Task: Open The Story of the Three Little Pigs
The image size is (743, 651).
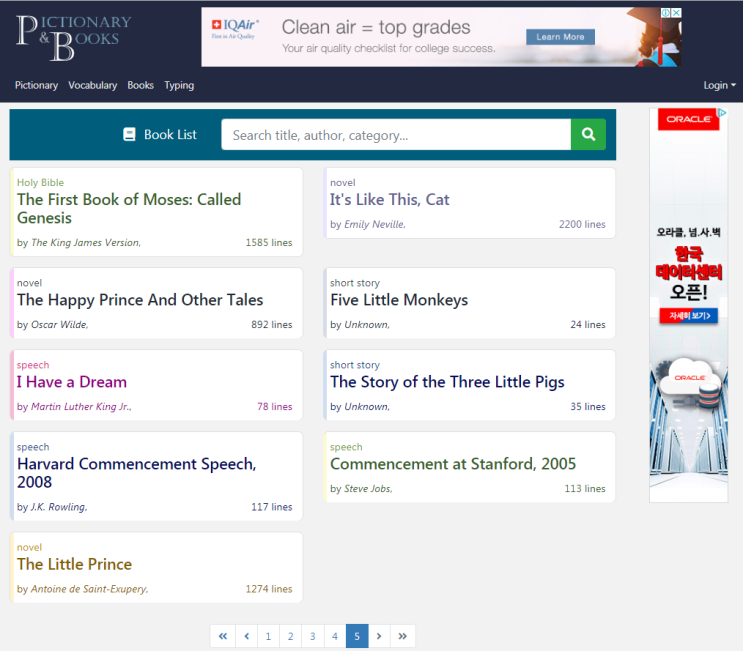Action: 447,382
